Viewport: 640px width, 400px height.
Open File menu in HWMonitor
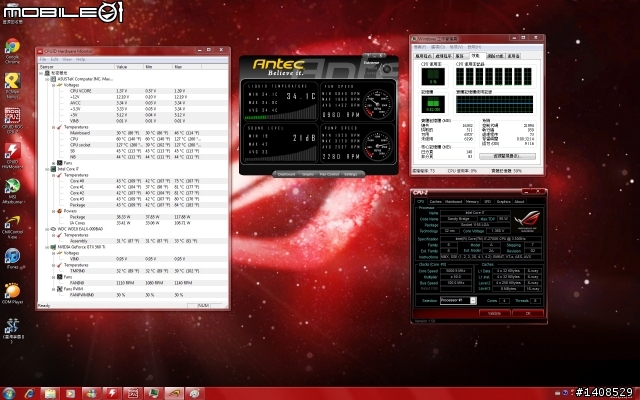tap(43, 60)
